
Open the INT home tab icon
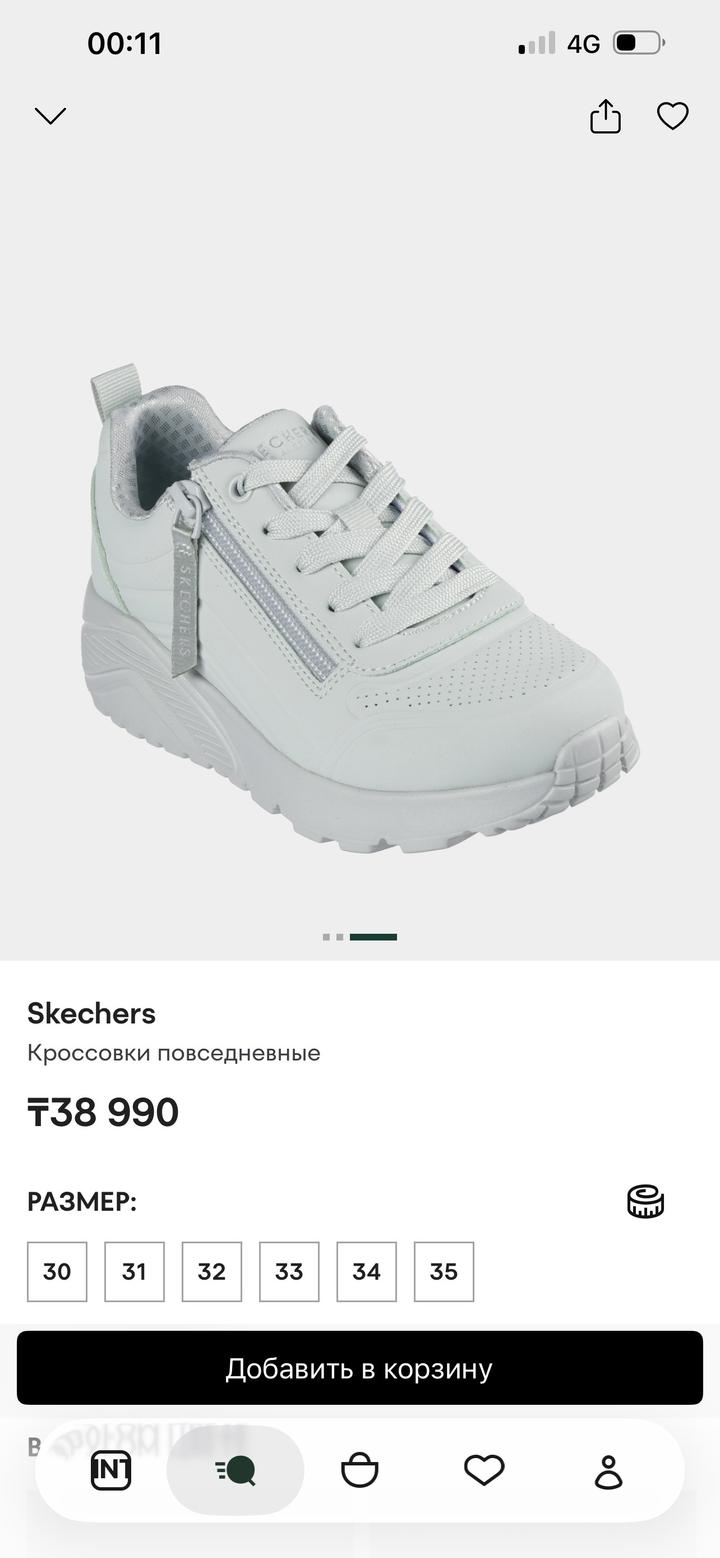coord(111,1471)
